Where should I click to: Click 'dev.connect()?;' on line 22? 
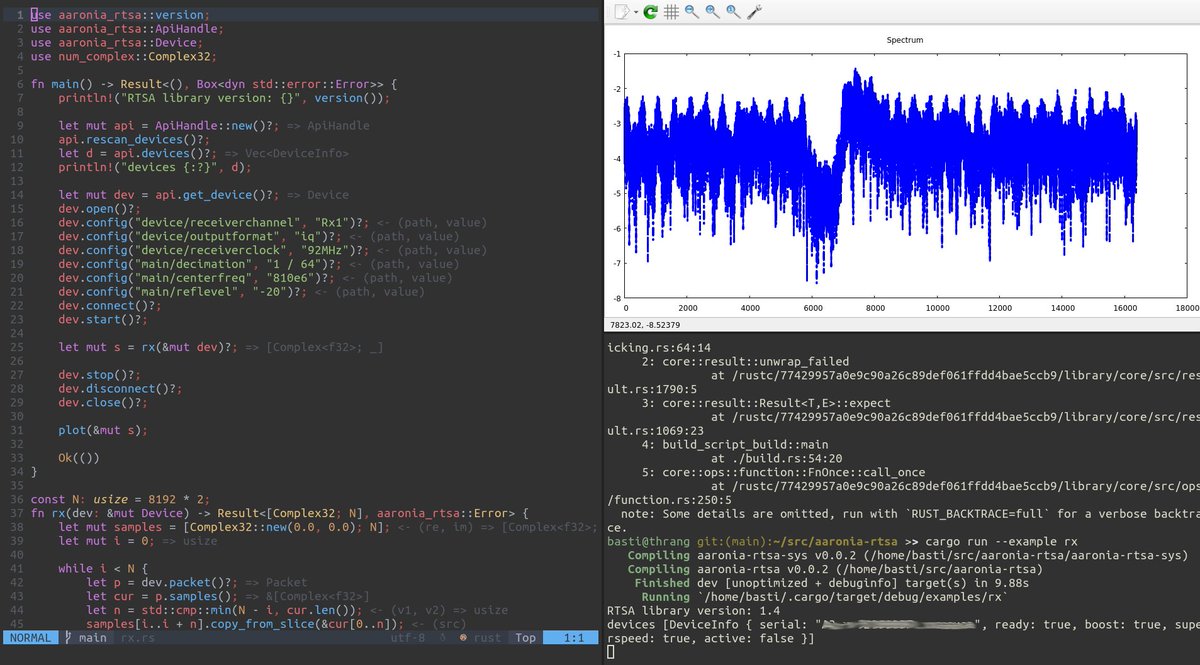(110, 304)
